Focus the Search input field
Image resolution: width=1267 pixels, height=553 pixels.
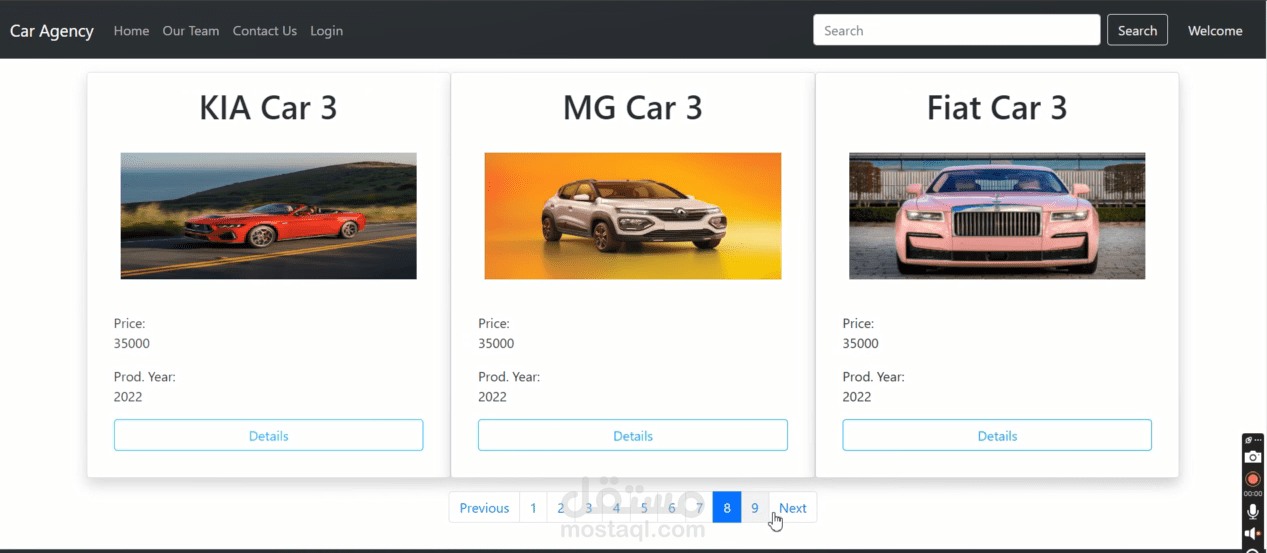(x=957, y=30)
